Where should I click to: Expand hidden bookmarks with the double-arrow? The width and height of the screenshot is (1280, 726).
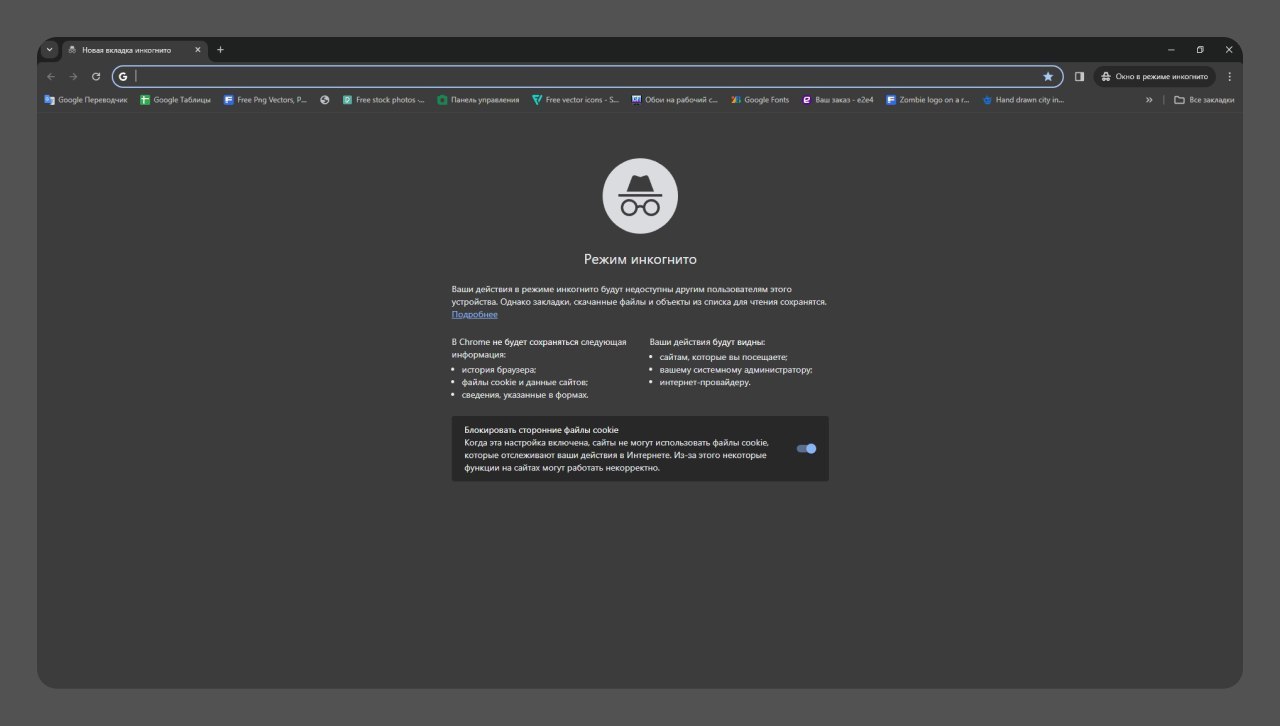coord(1150,99)
